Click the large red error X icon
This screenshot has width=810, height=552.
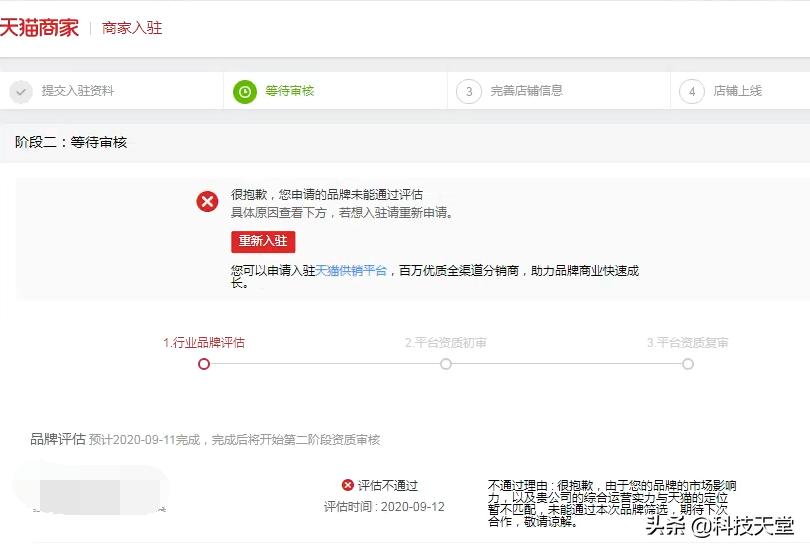[207, 201]
